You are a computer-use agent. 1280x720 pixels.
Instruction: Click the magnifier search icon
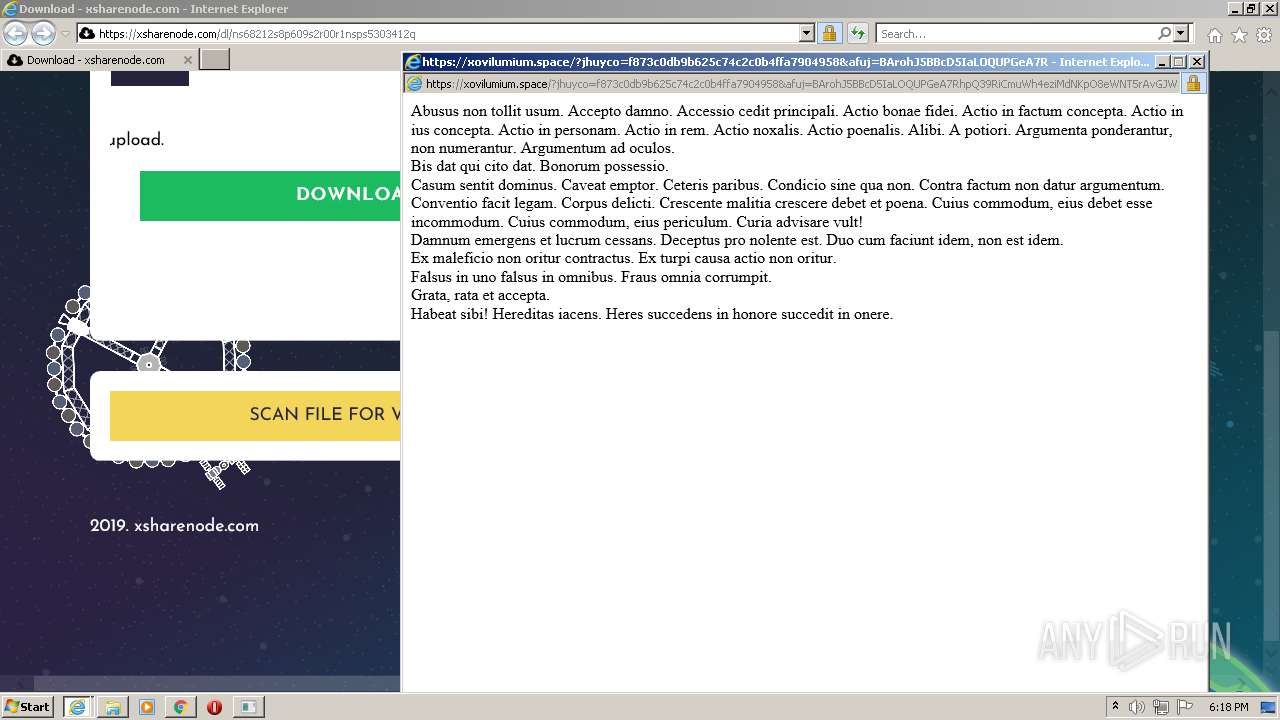click(1164, 33)
